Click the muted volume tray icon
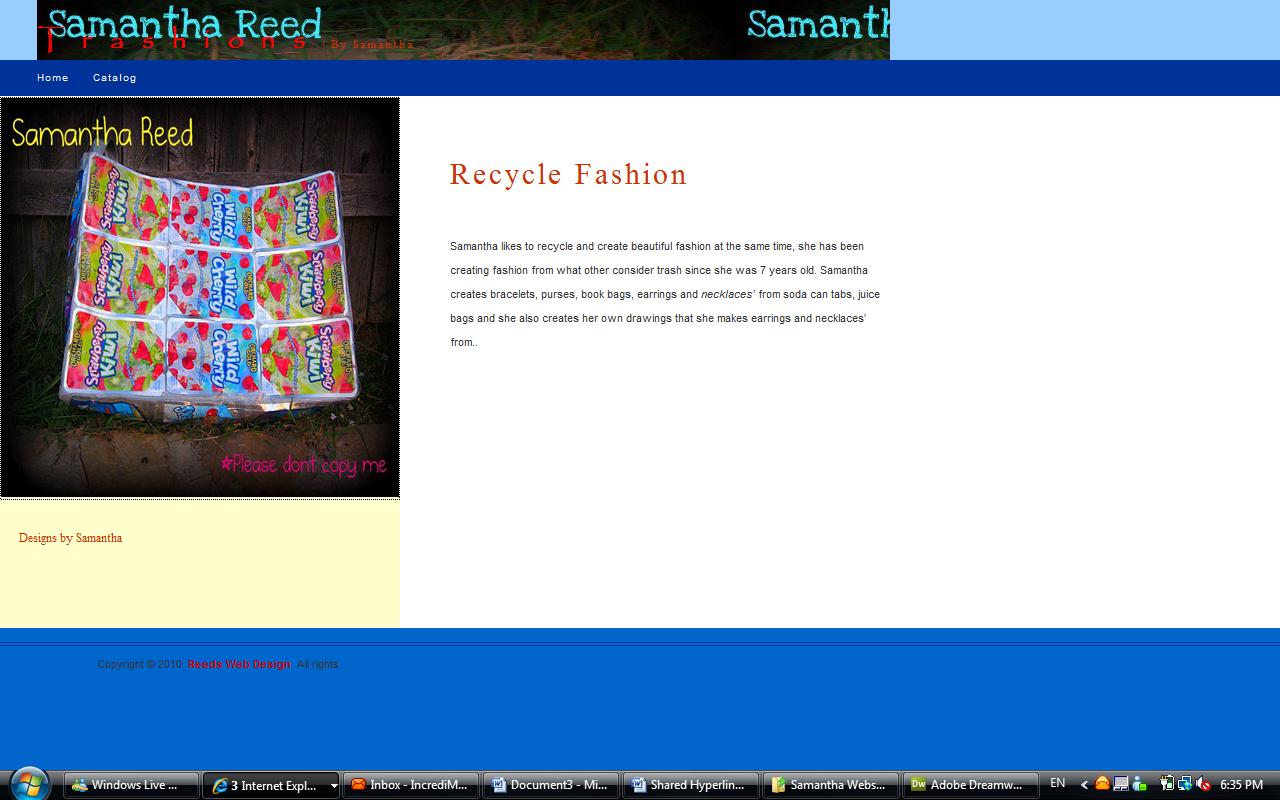 (1203, 784)
